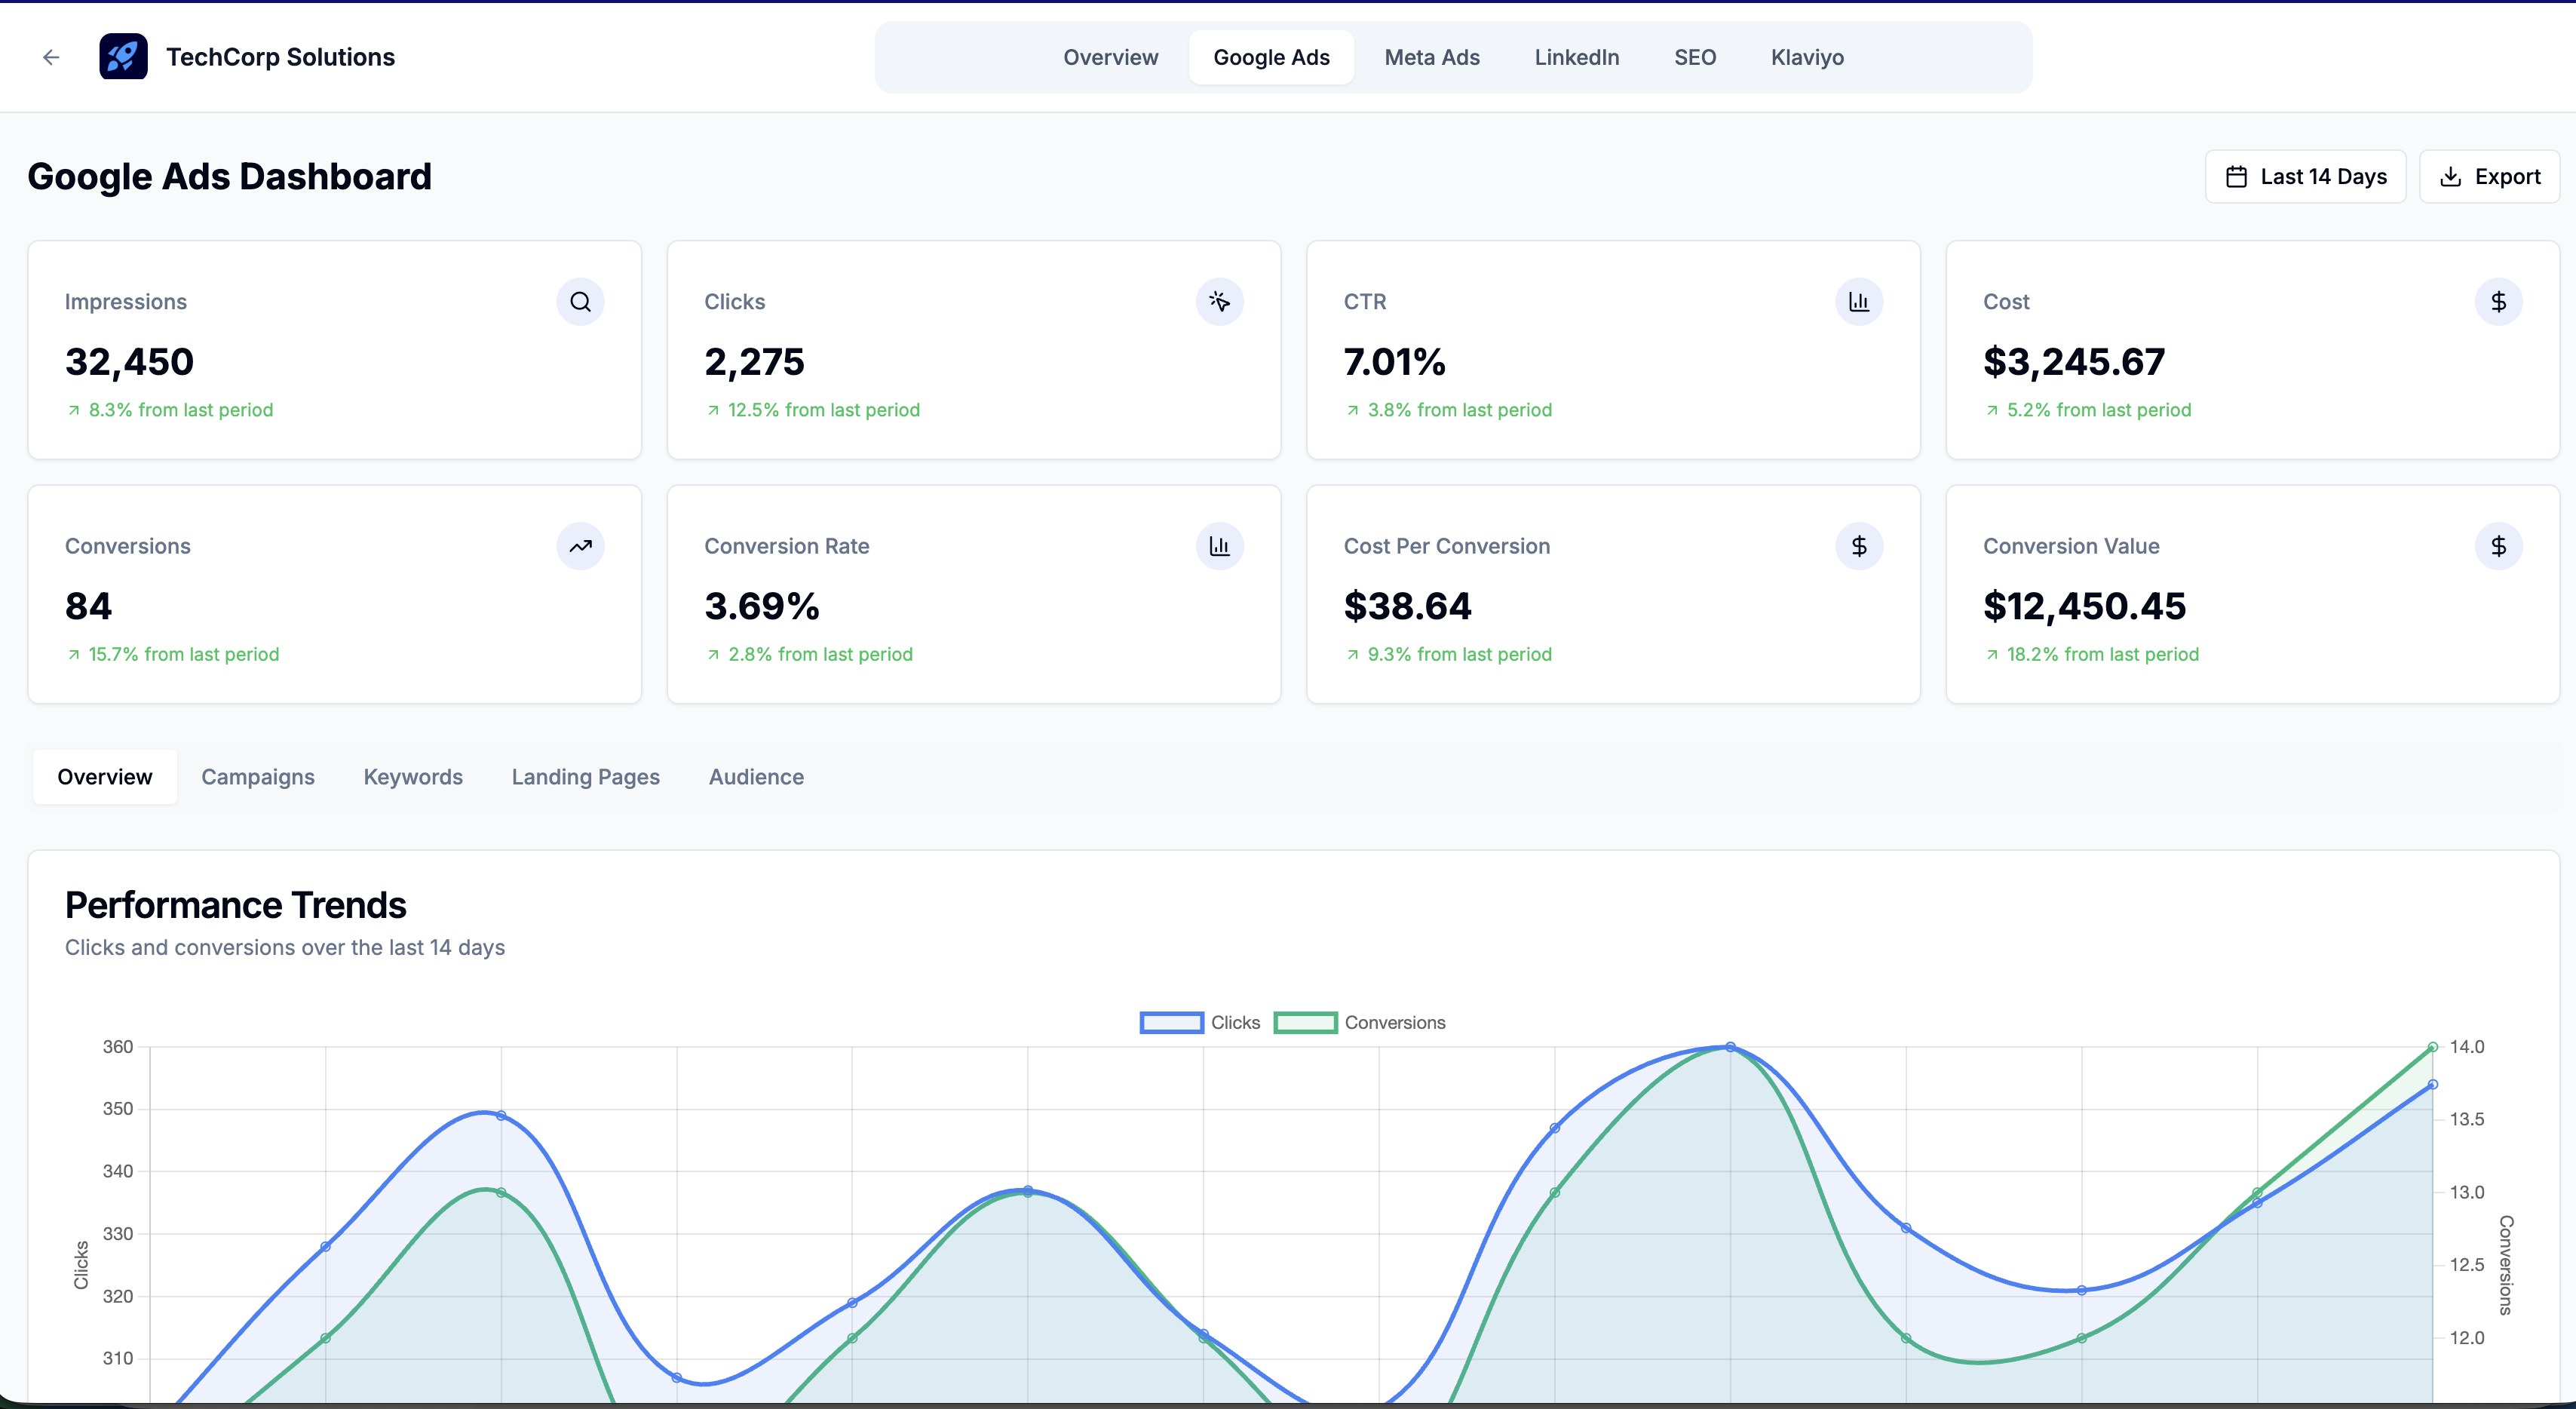Click the dollar icon on Conversion Value card
This screenshot has height=1409, width=2576.
pos(2499,546)
